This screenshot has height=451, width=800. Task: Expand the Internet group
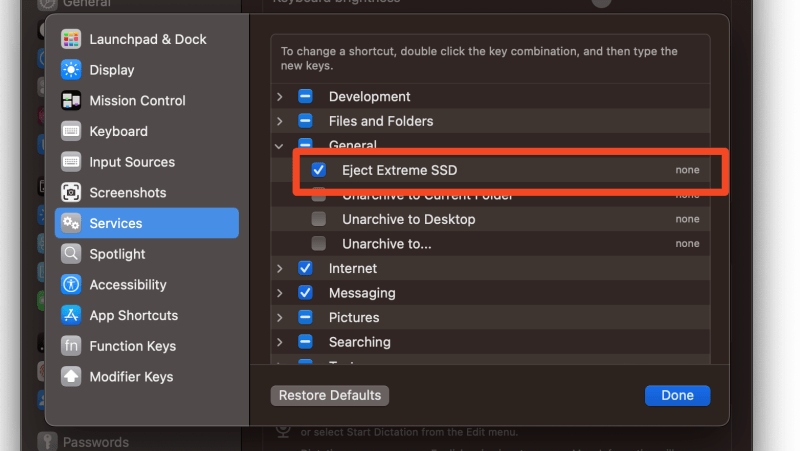tap(280, 268)
